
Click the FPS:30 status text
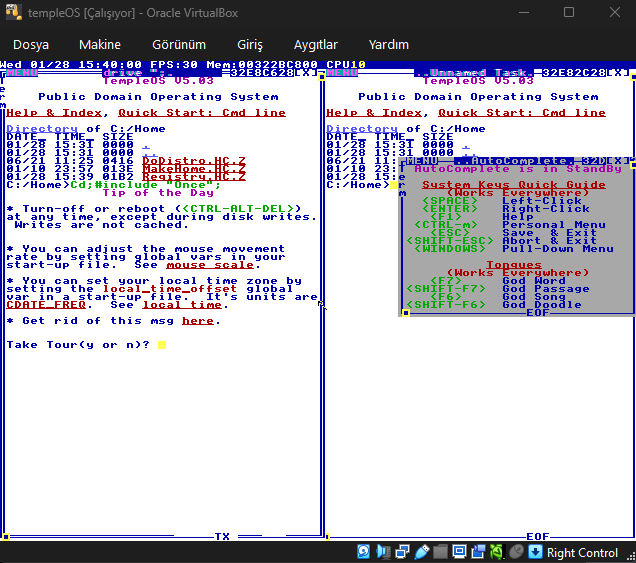click(174, 65)
